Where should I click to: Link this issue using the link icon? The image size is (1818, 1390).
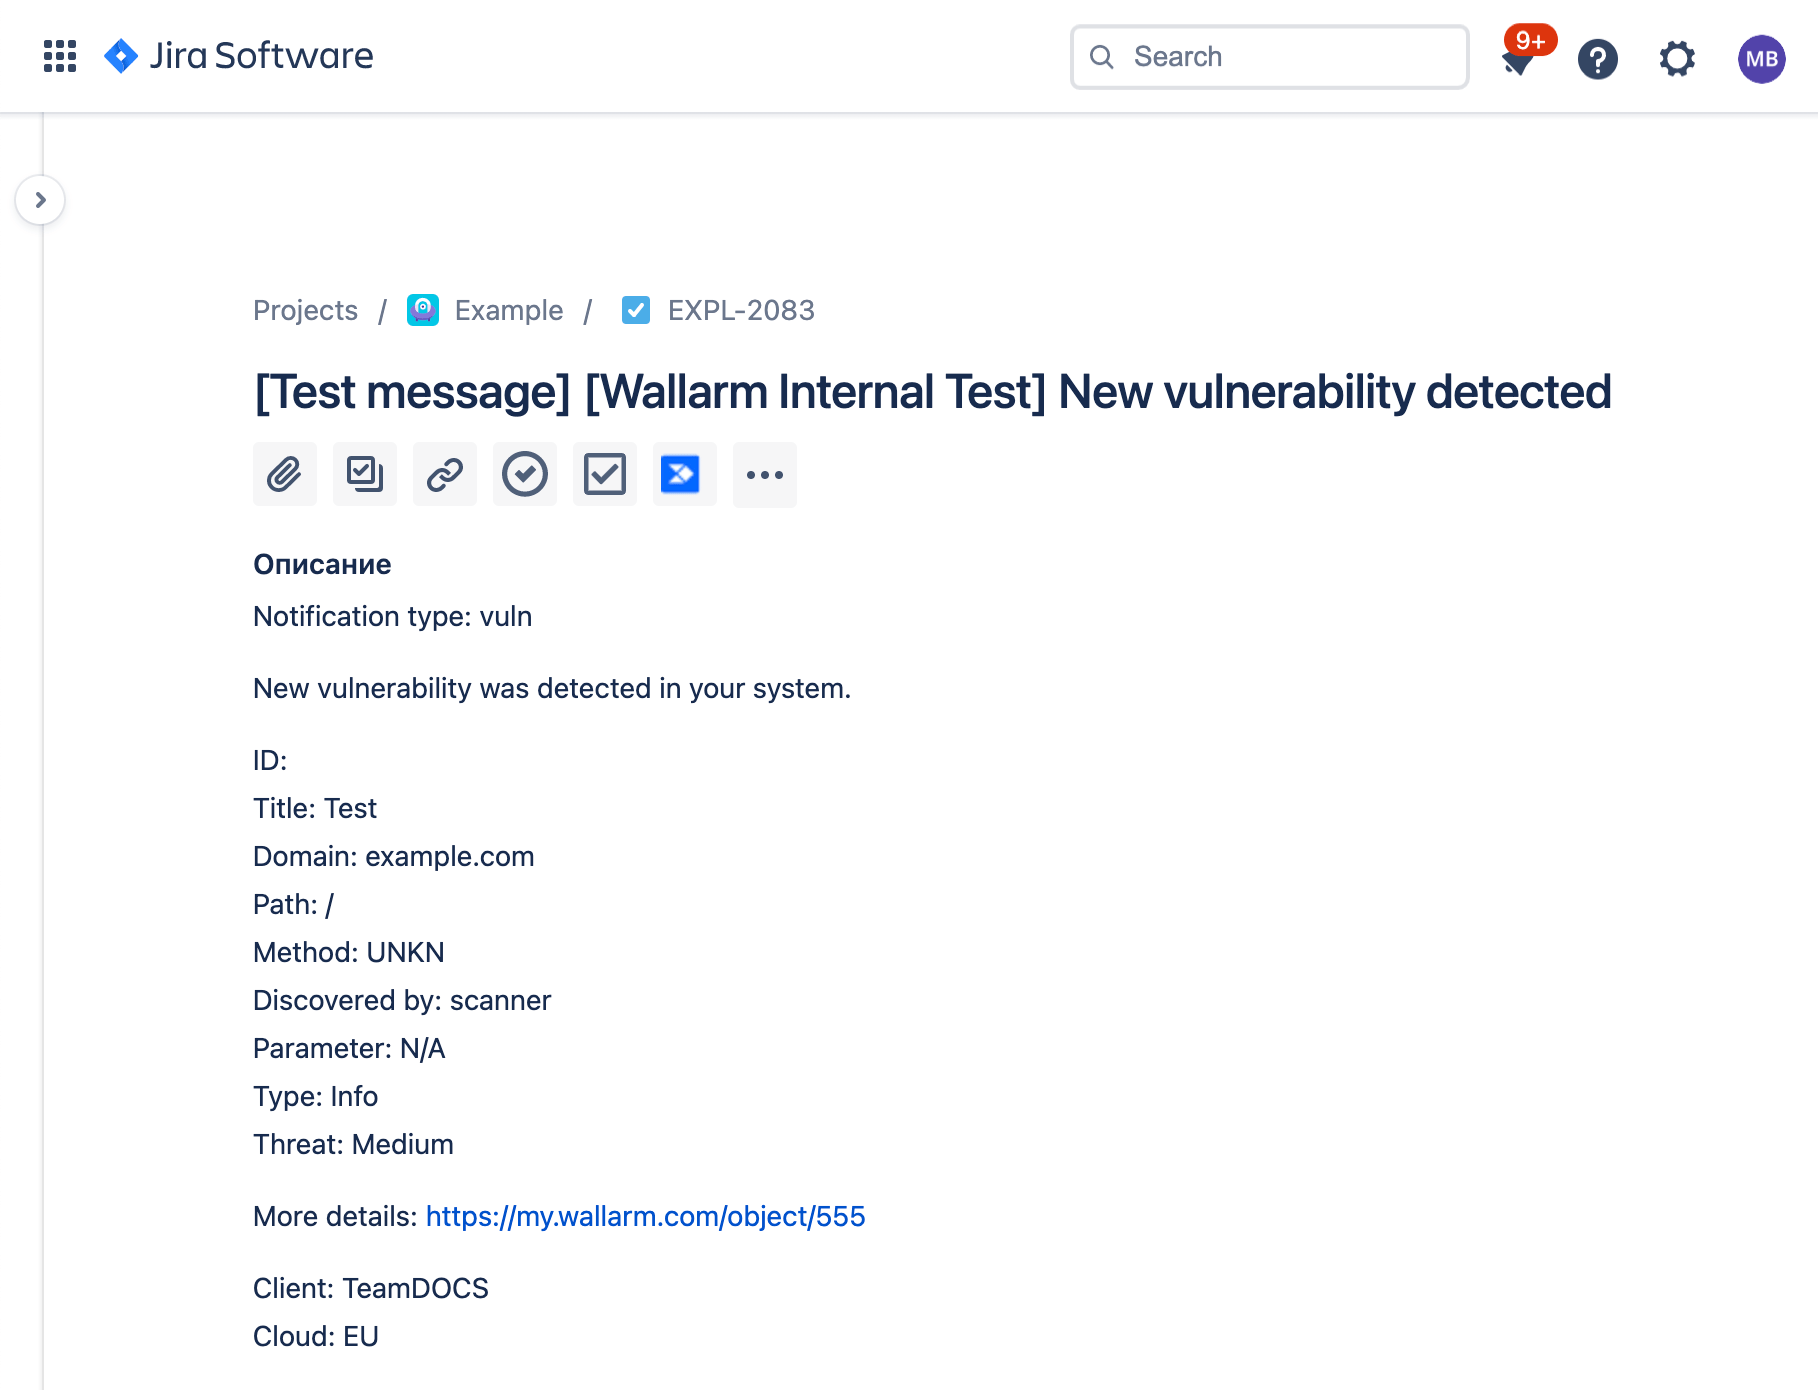point(444,474)
